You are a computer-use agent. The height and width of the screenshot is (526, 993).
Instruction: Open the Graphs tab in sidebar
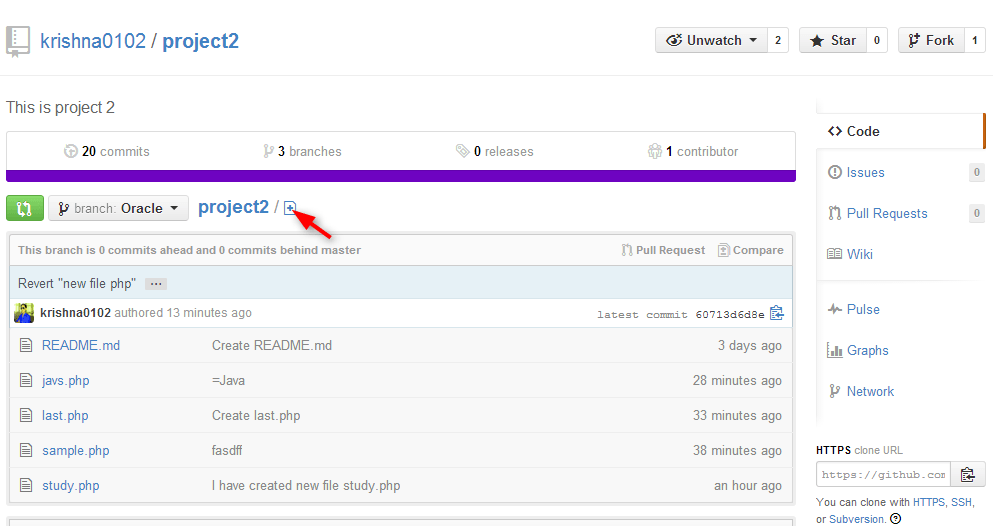point(858,350)
